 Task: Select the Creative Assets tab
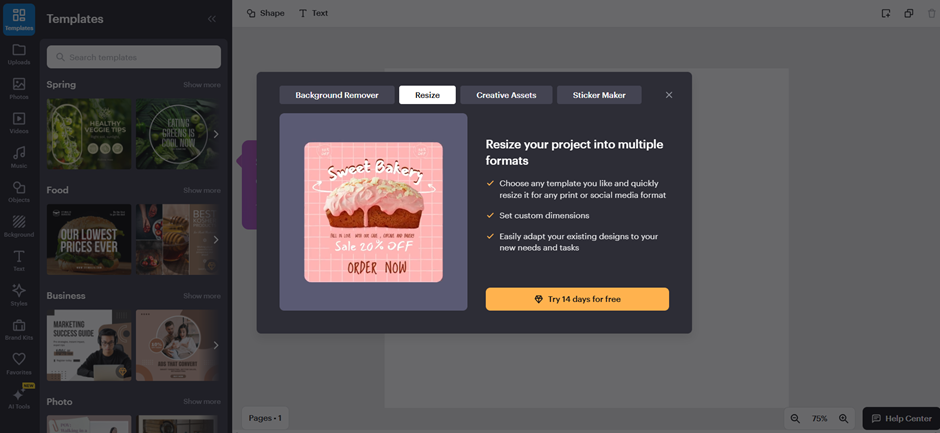click(506, 95)
